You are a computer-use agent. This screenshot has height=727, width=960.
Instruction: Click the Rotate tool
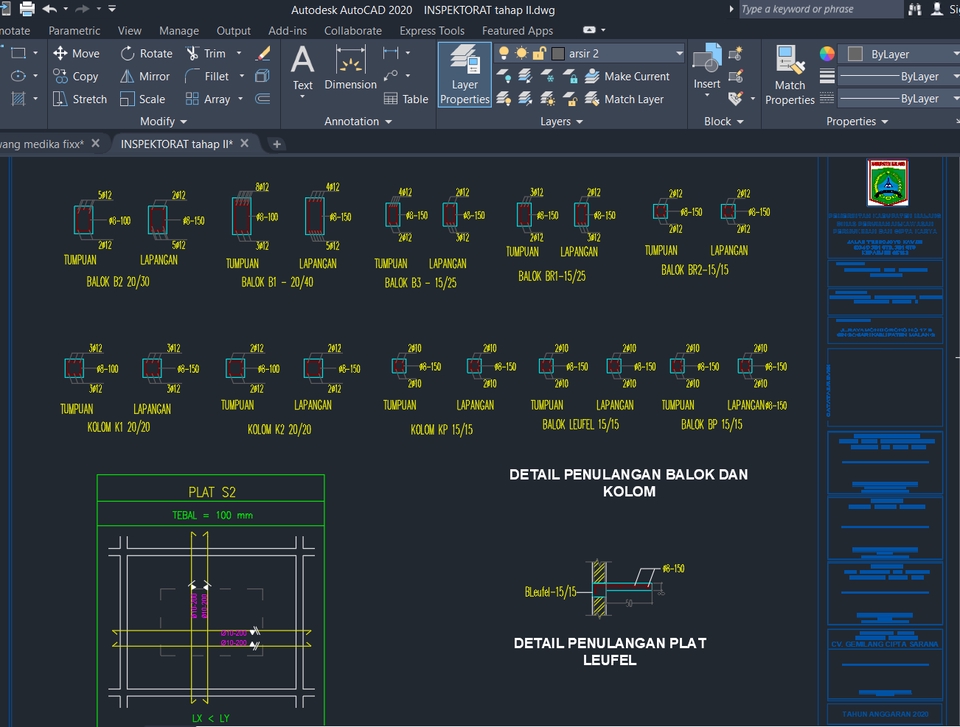(146, 53)
